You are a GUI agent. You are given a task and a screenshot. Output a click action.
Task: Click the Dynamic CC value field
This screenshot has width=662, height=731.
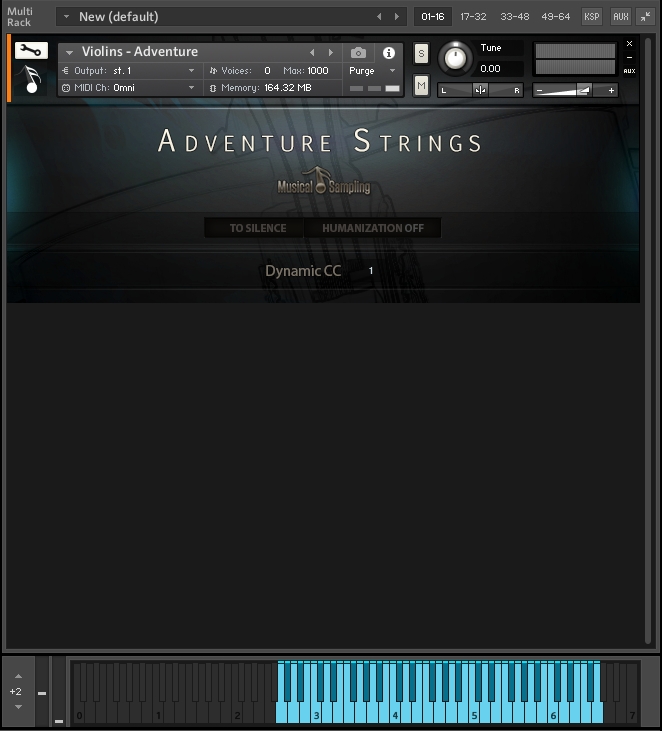[371, 271]
